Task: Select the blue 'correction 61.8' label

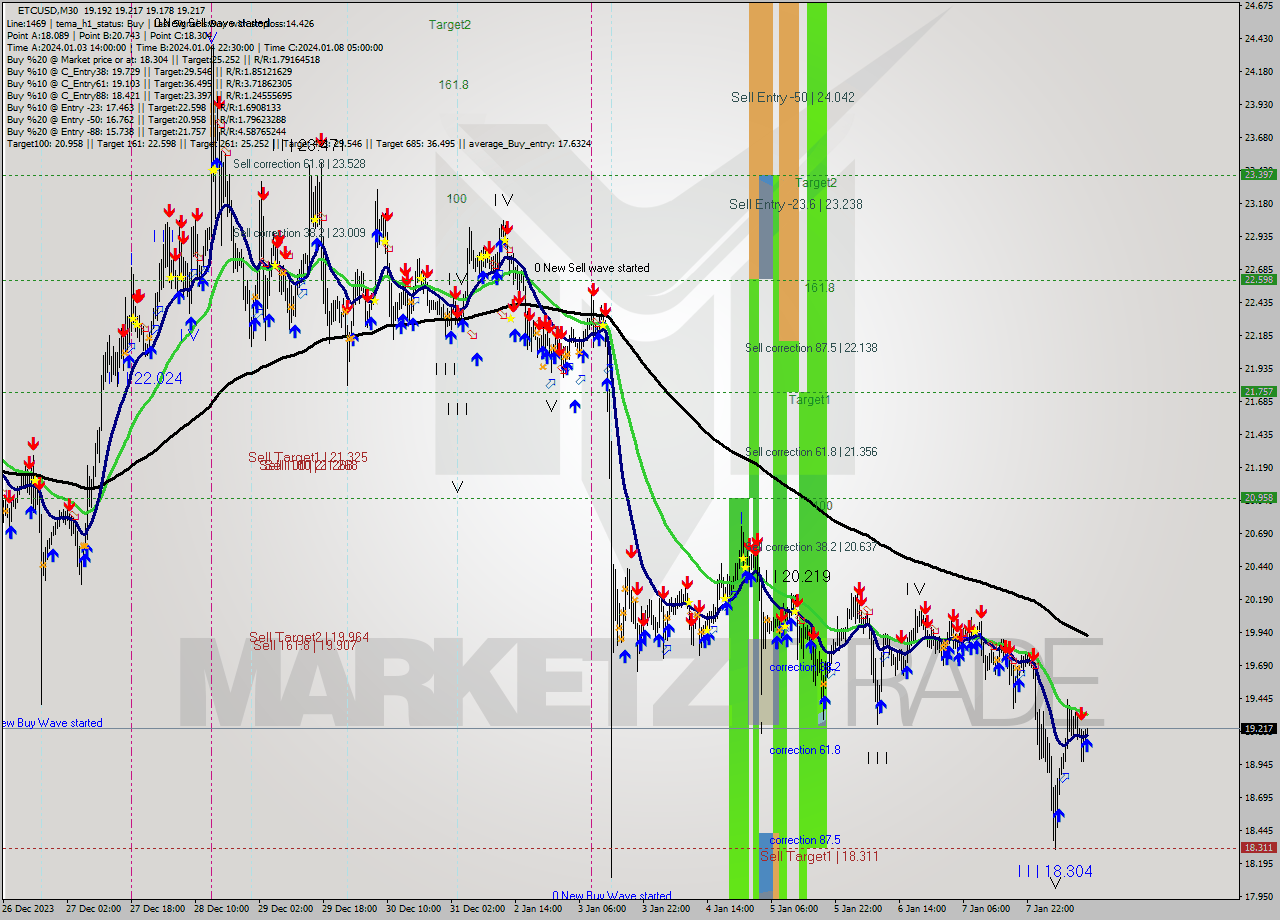Action: (805, 750)
